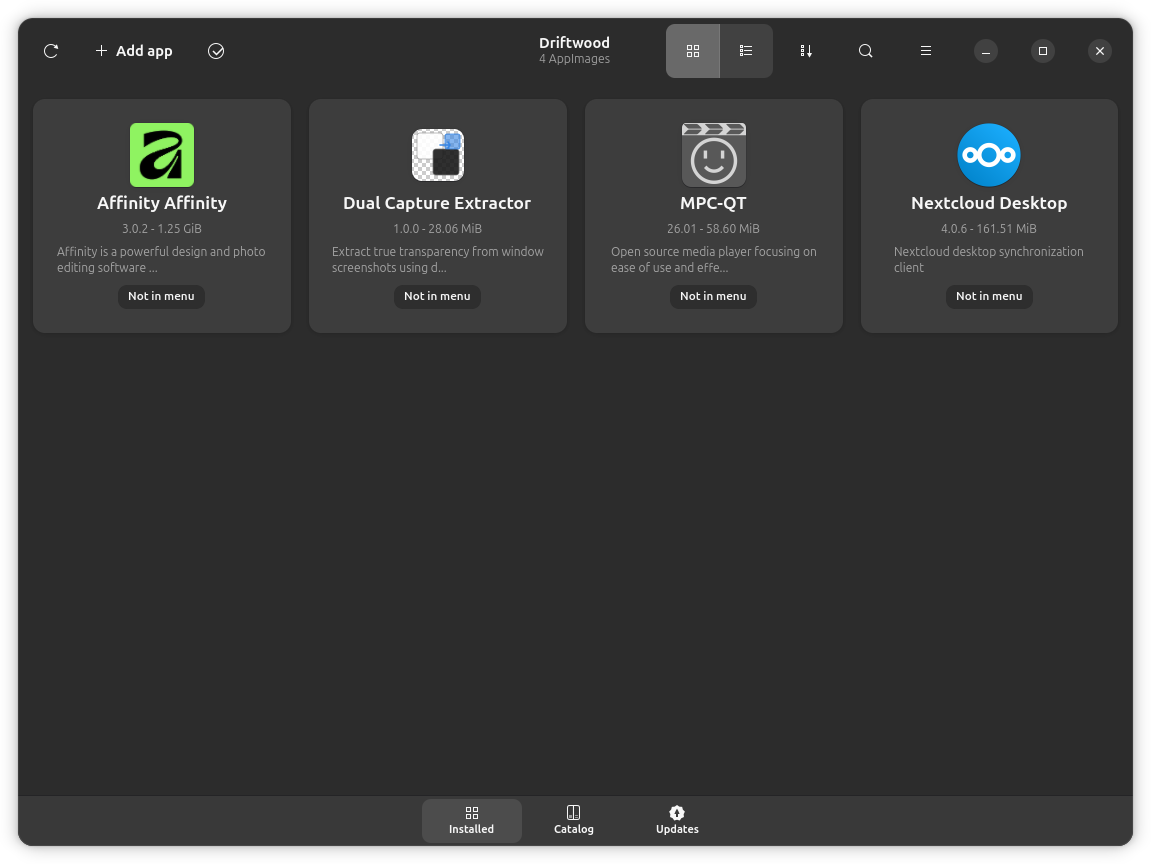Switch to the Updates tab
Image resolution: width=1151 pixels, height=864 pixels.
tap(676, 820)
